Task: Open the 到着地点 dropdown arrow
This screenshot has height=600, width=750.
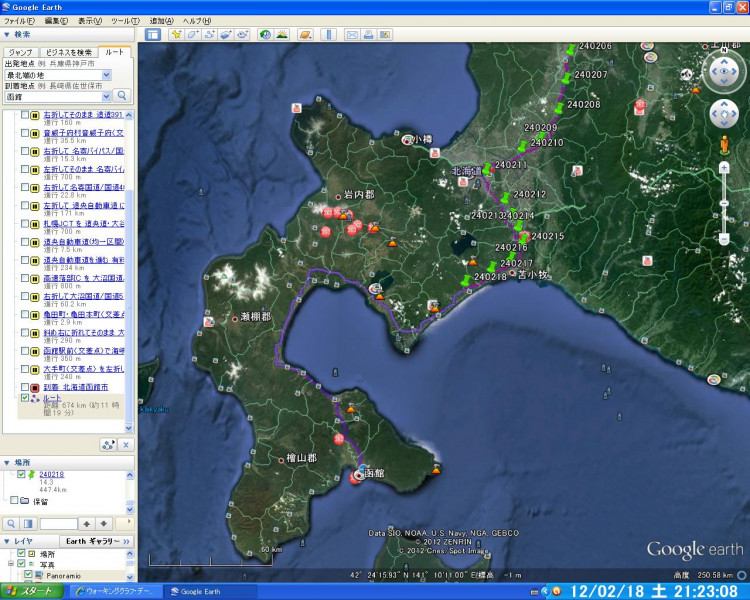Action: [x=107, y=97]
